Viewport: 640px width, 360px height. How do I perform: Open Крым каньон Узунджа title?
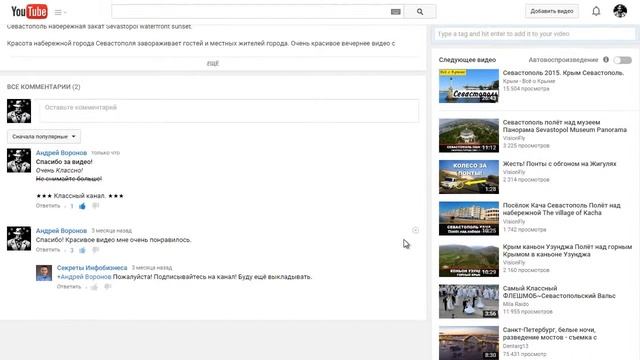point(567,250)
